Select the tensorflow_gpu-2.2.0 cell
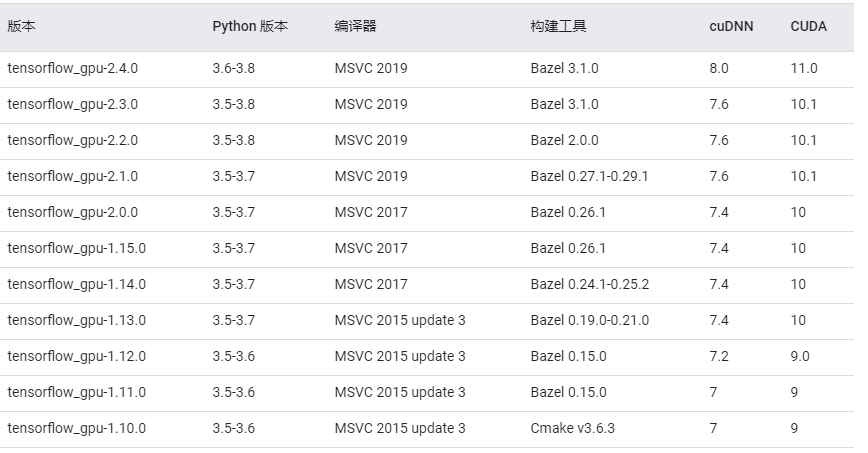This screenshot has width=868, height=453. pos(73,140)
